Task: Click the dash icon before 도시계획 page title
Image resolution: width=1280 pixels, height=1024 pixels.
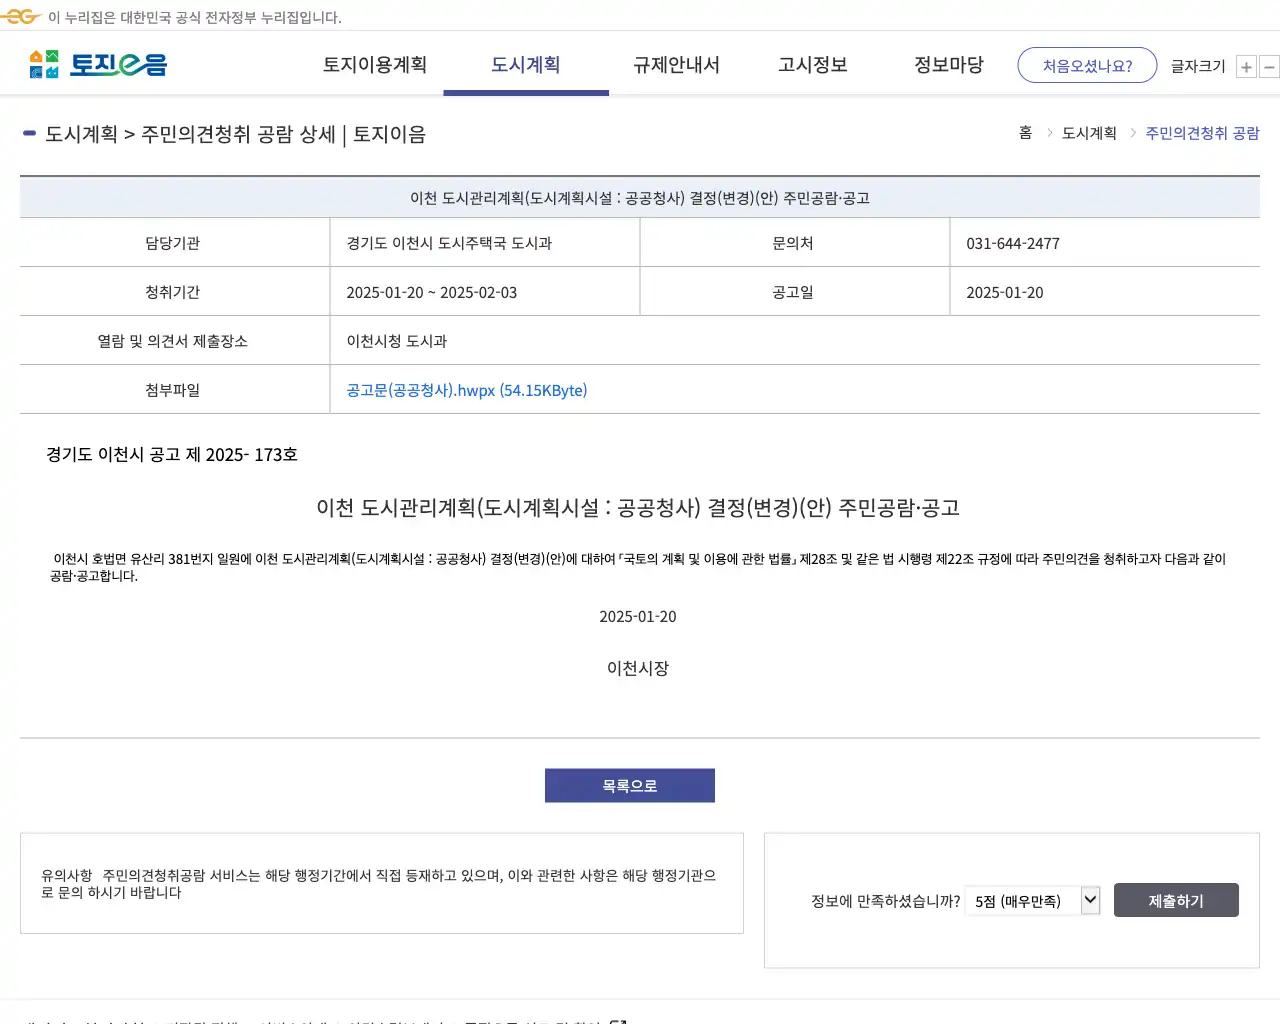Action: click(28, 133)
